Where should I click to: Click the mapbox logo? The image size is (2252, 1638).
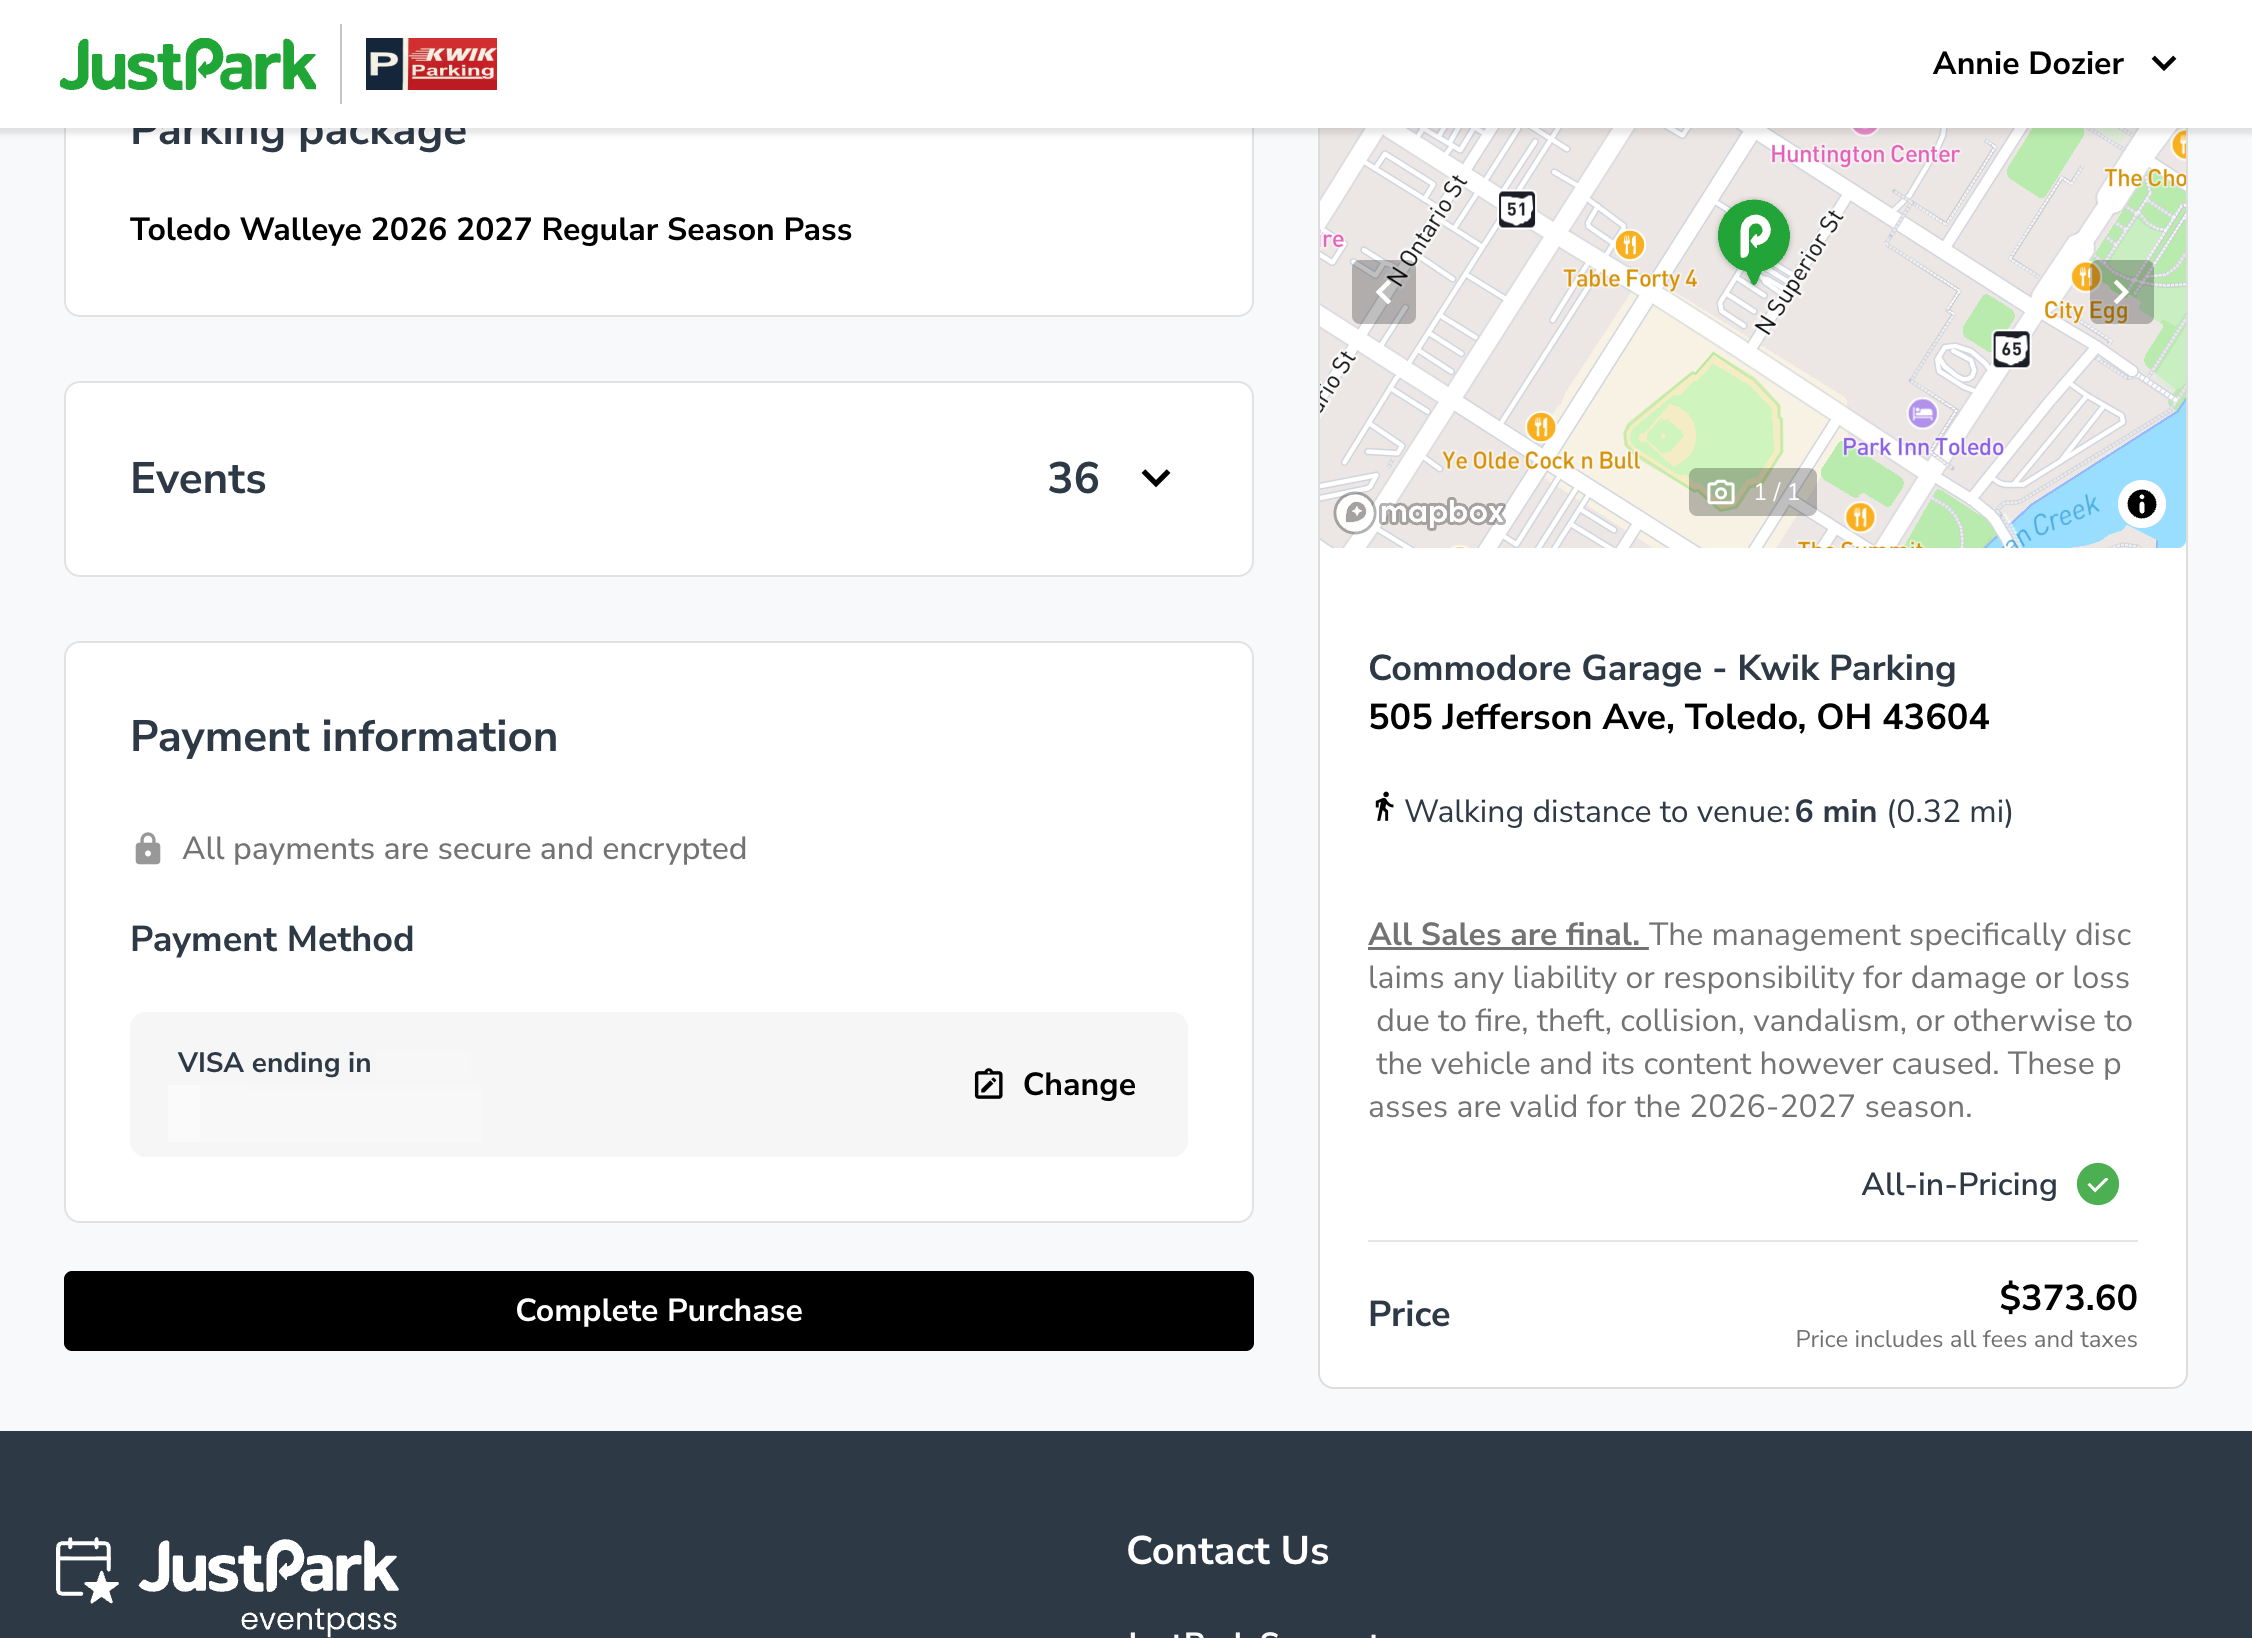(1420, 513)
